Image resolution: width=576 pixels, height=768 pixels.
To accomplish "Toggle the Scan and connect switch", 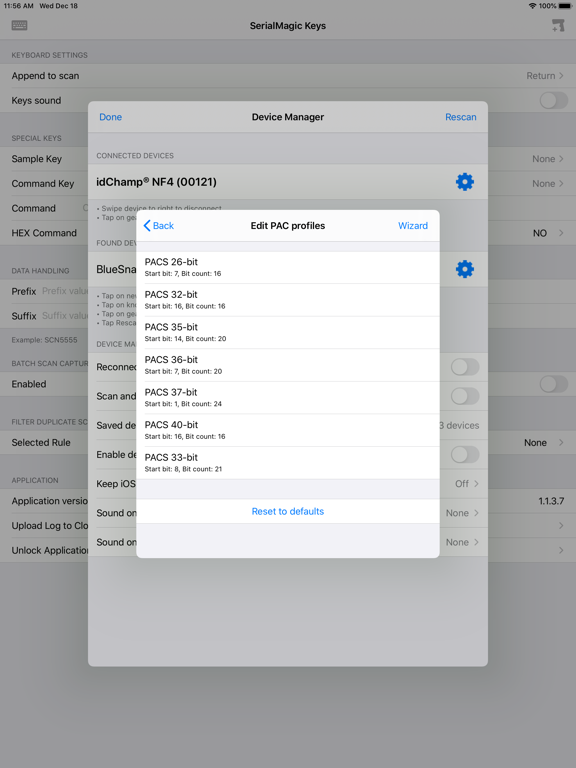I will tap(465, 396).
